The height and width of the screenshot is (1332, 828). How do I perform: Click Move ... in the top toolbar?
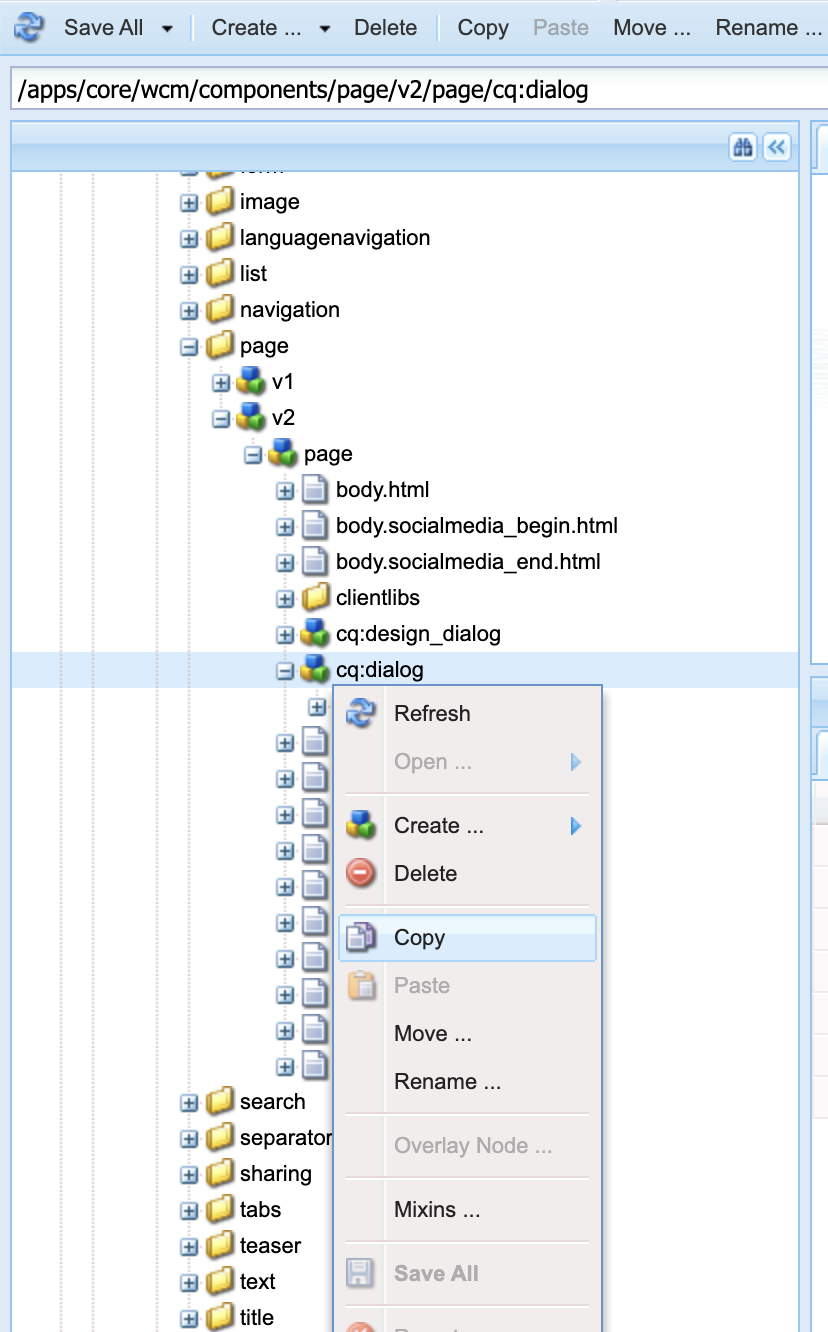point(651,27)
